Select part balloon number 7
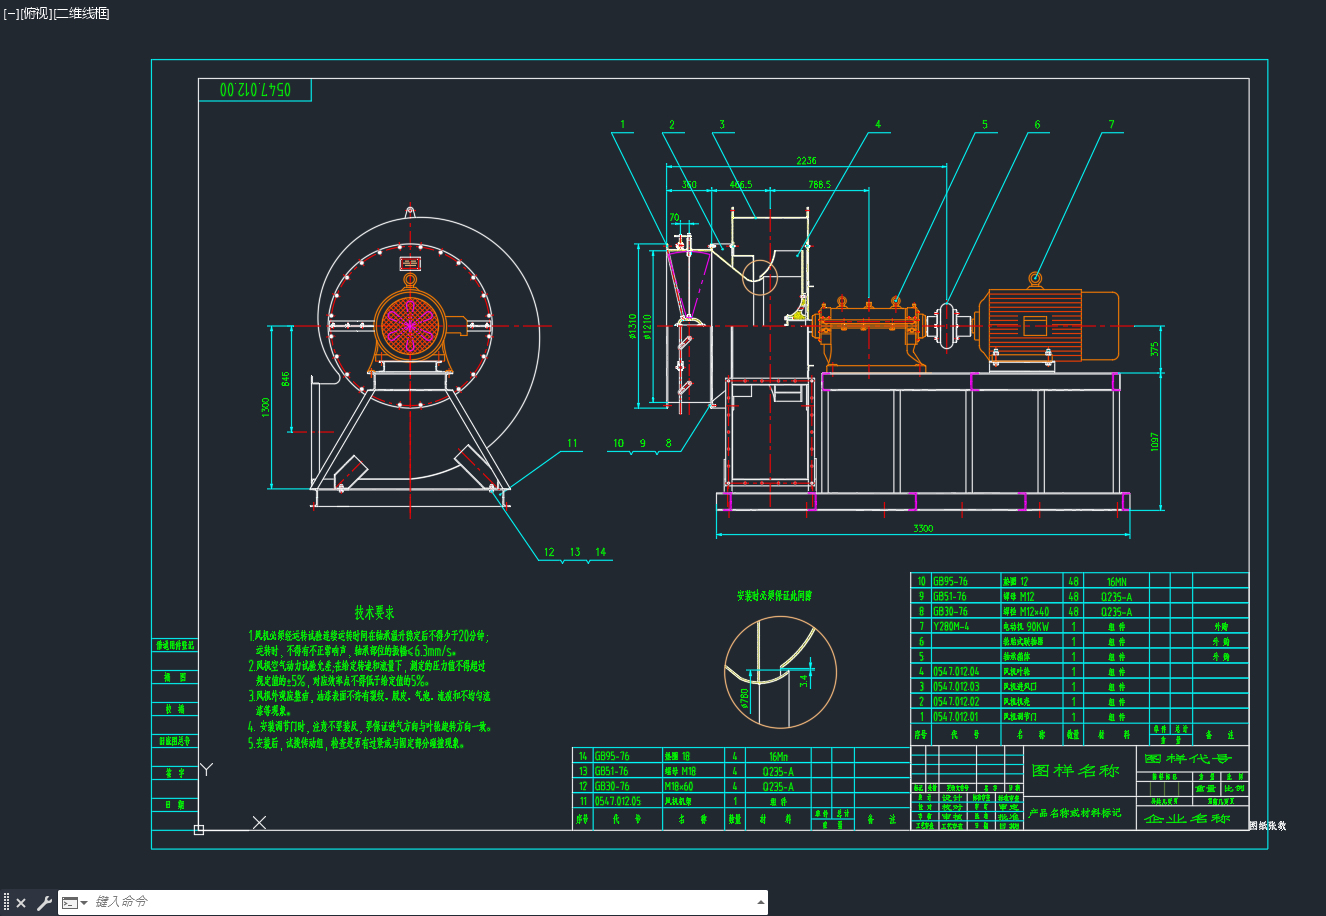Viewport: 1326px width, 916px height. pos(1110,125)
